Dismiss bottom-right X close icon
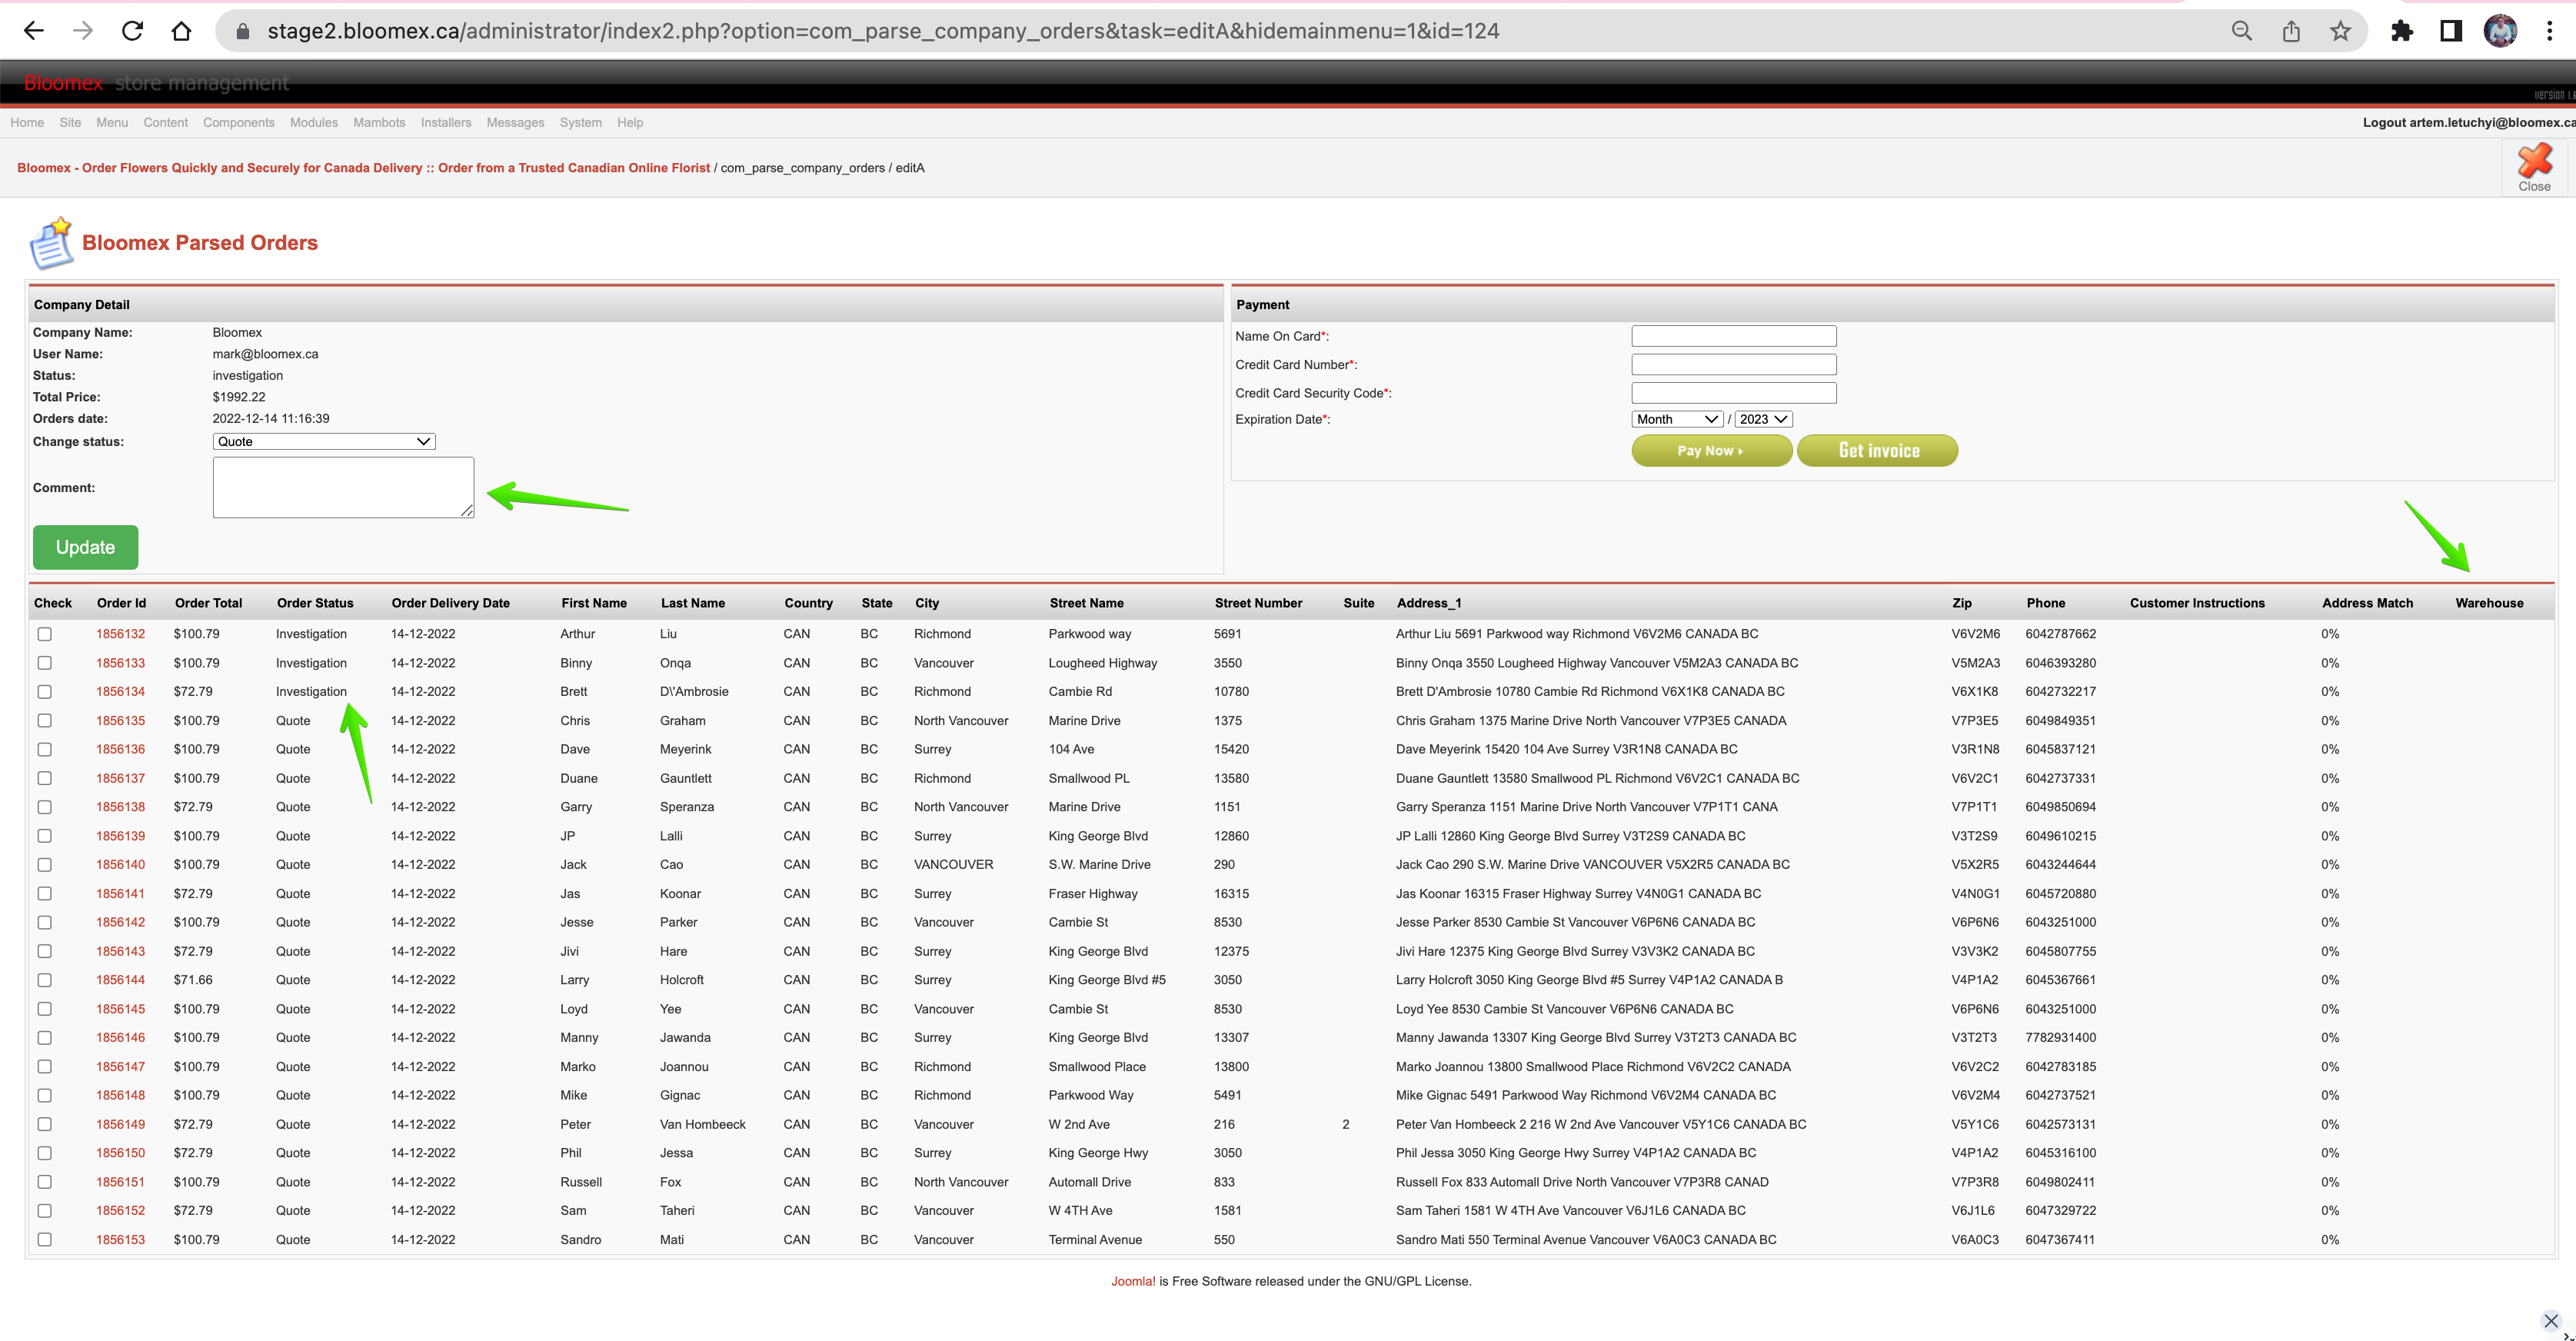The width and height of the screenshot is (2576, 1341). (x=2551, y=1321)
